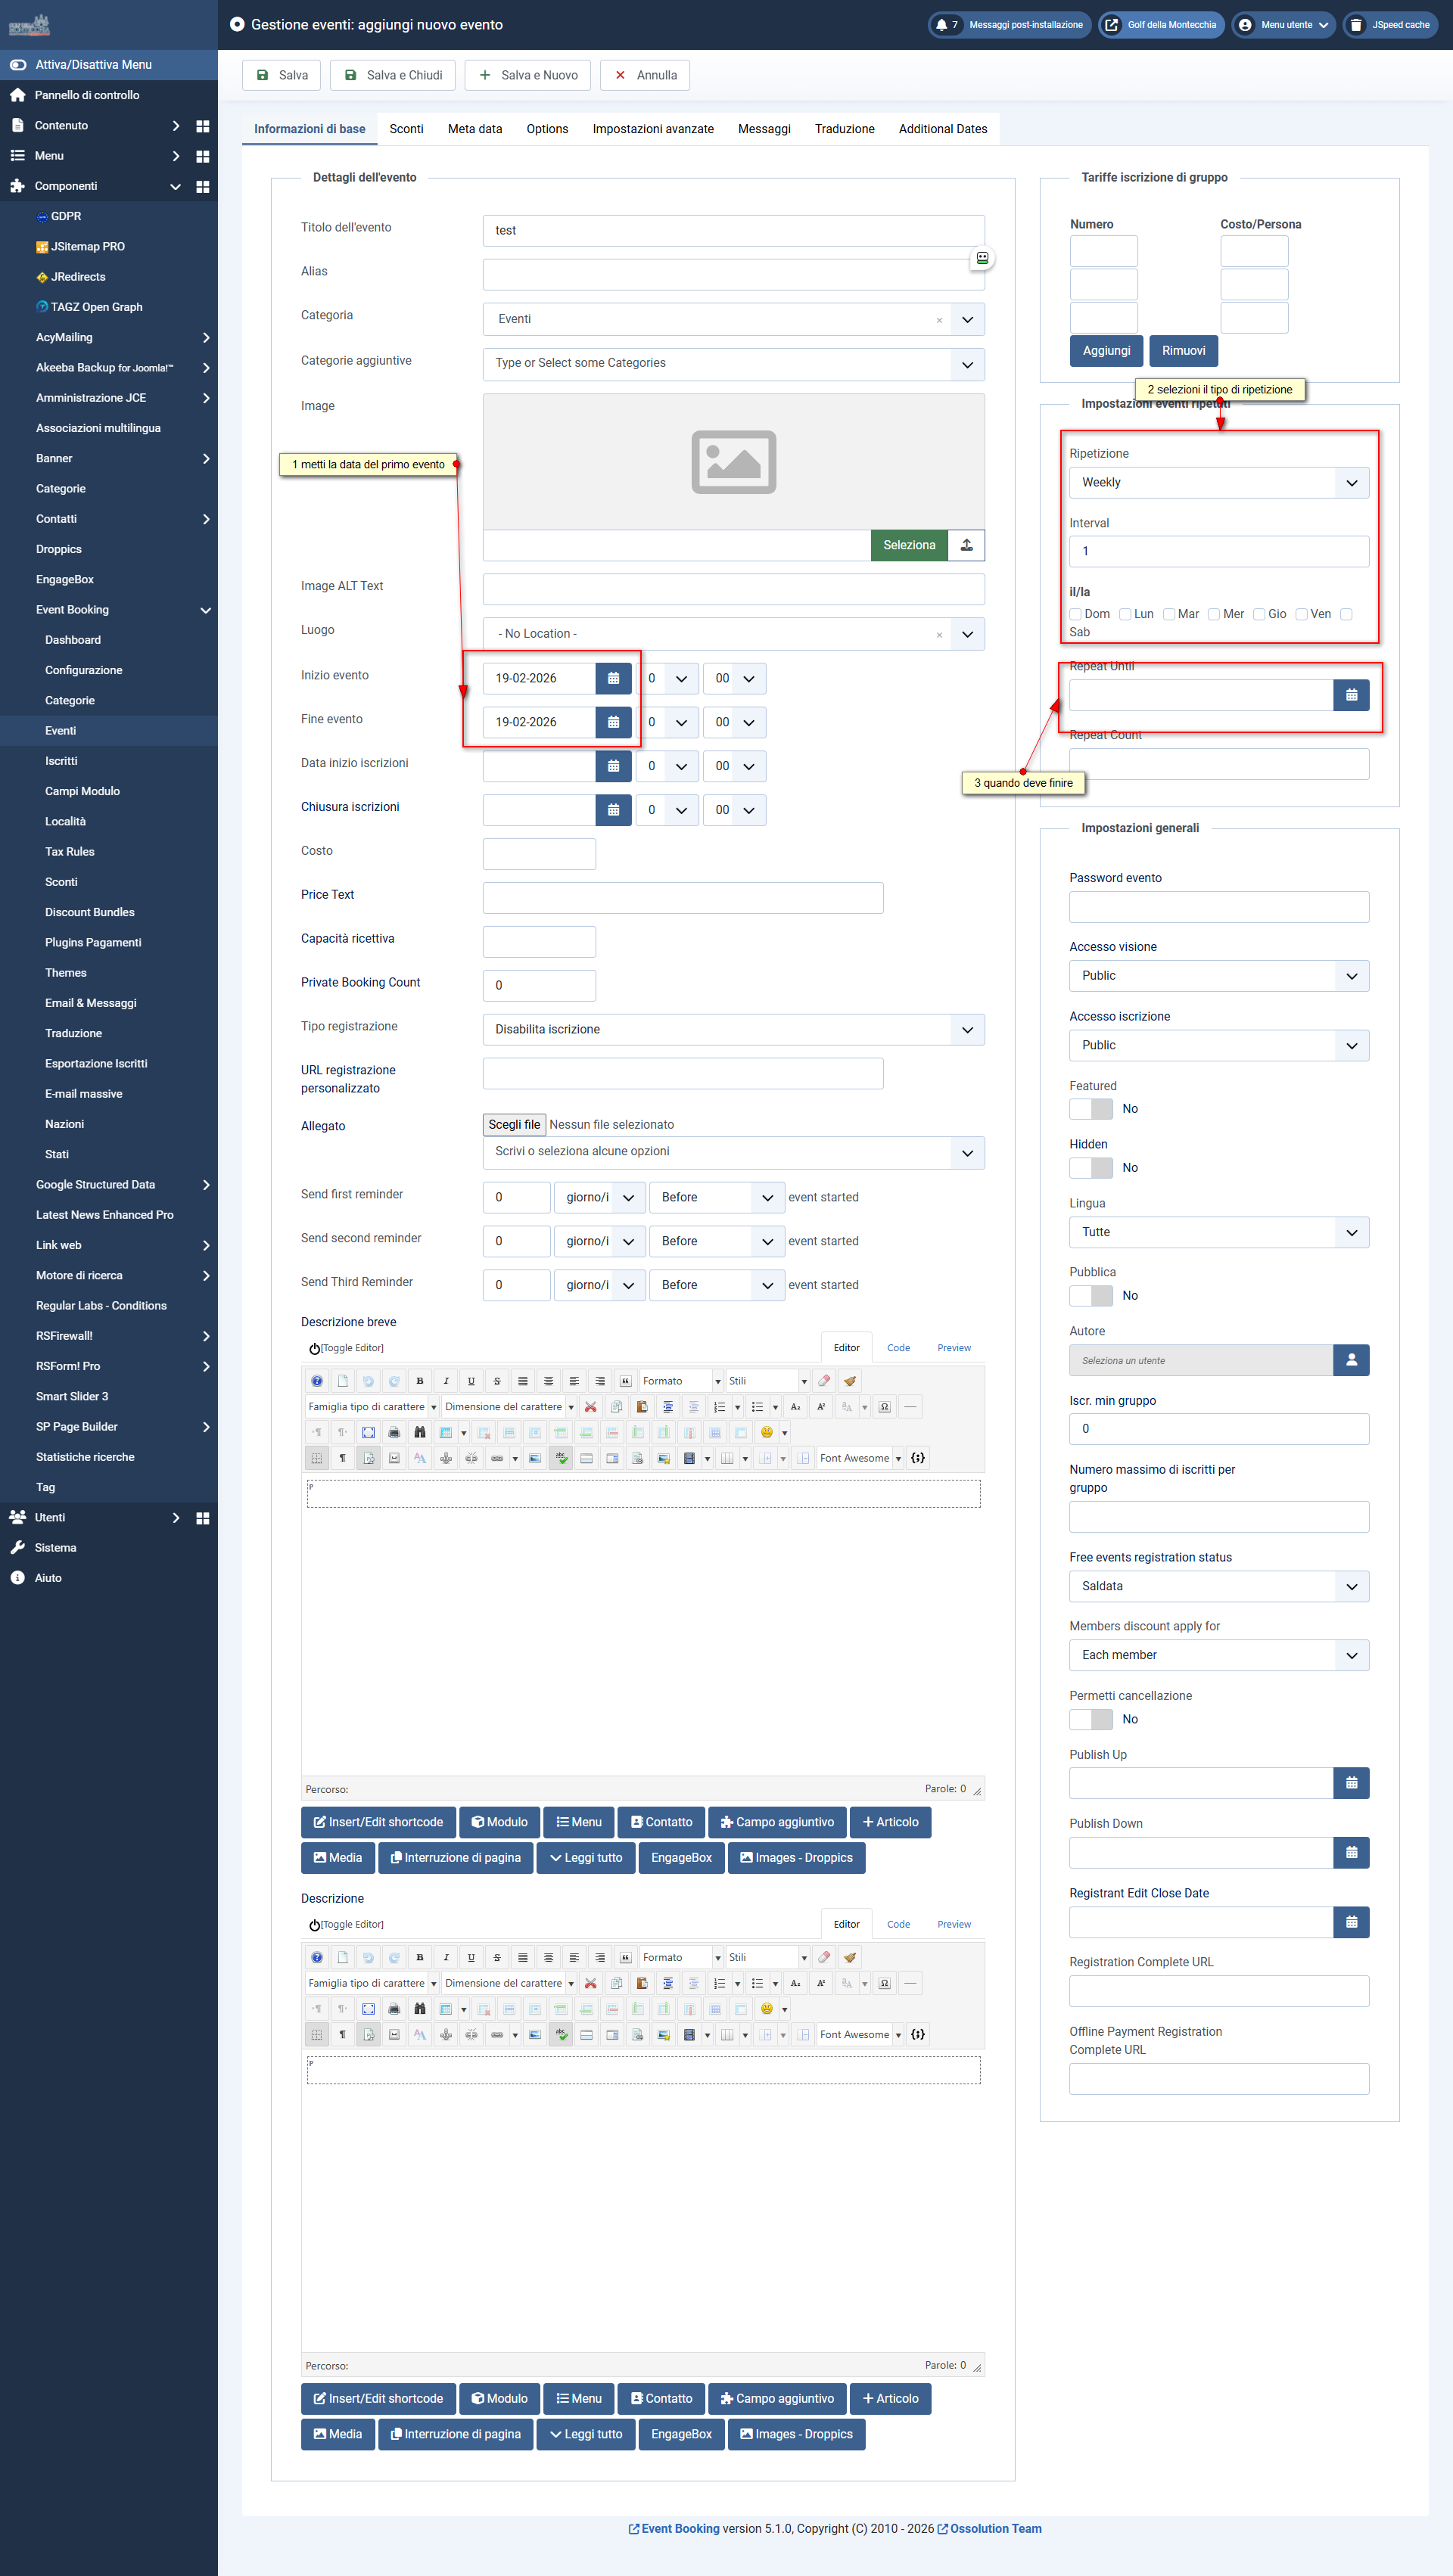
Task: Check the Lun weekday checkbox
Action: [x=1125, y=614]
